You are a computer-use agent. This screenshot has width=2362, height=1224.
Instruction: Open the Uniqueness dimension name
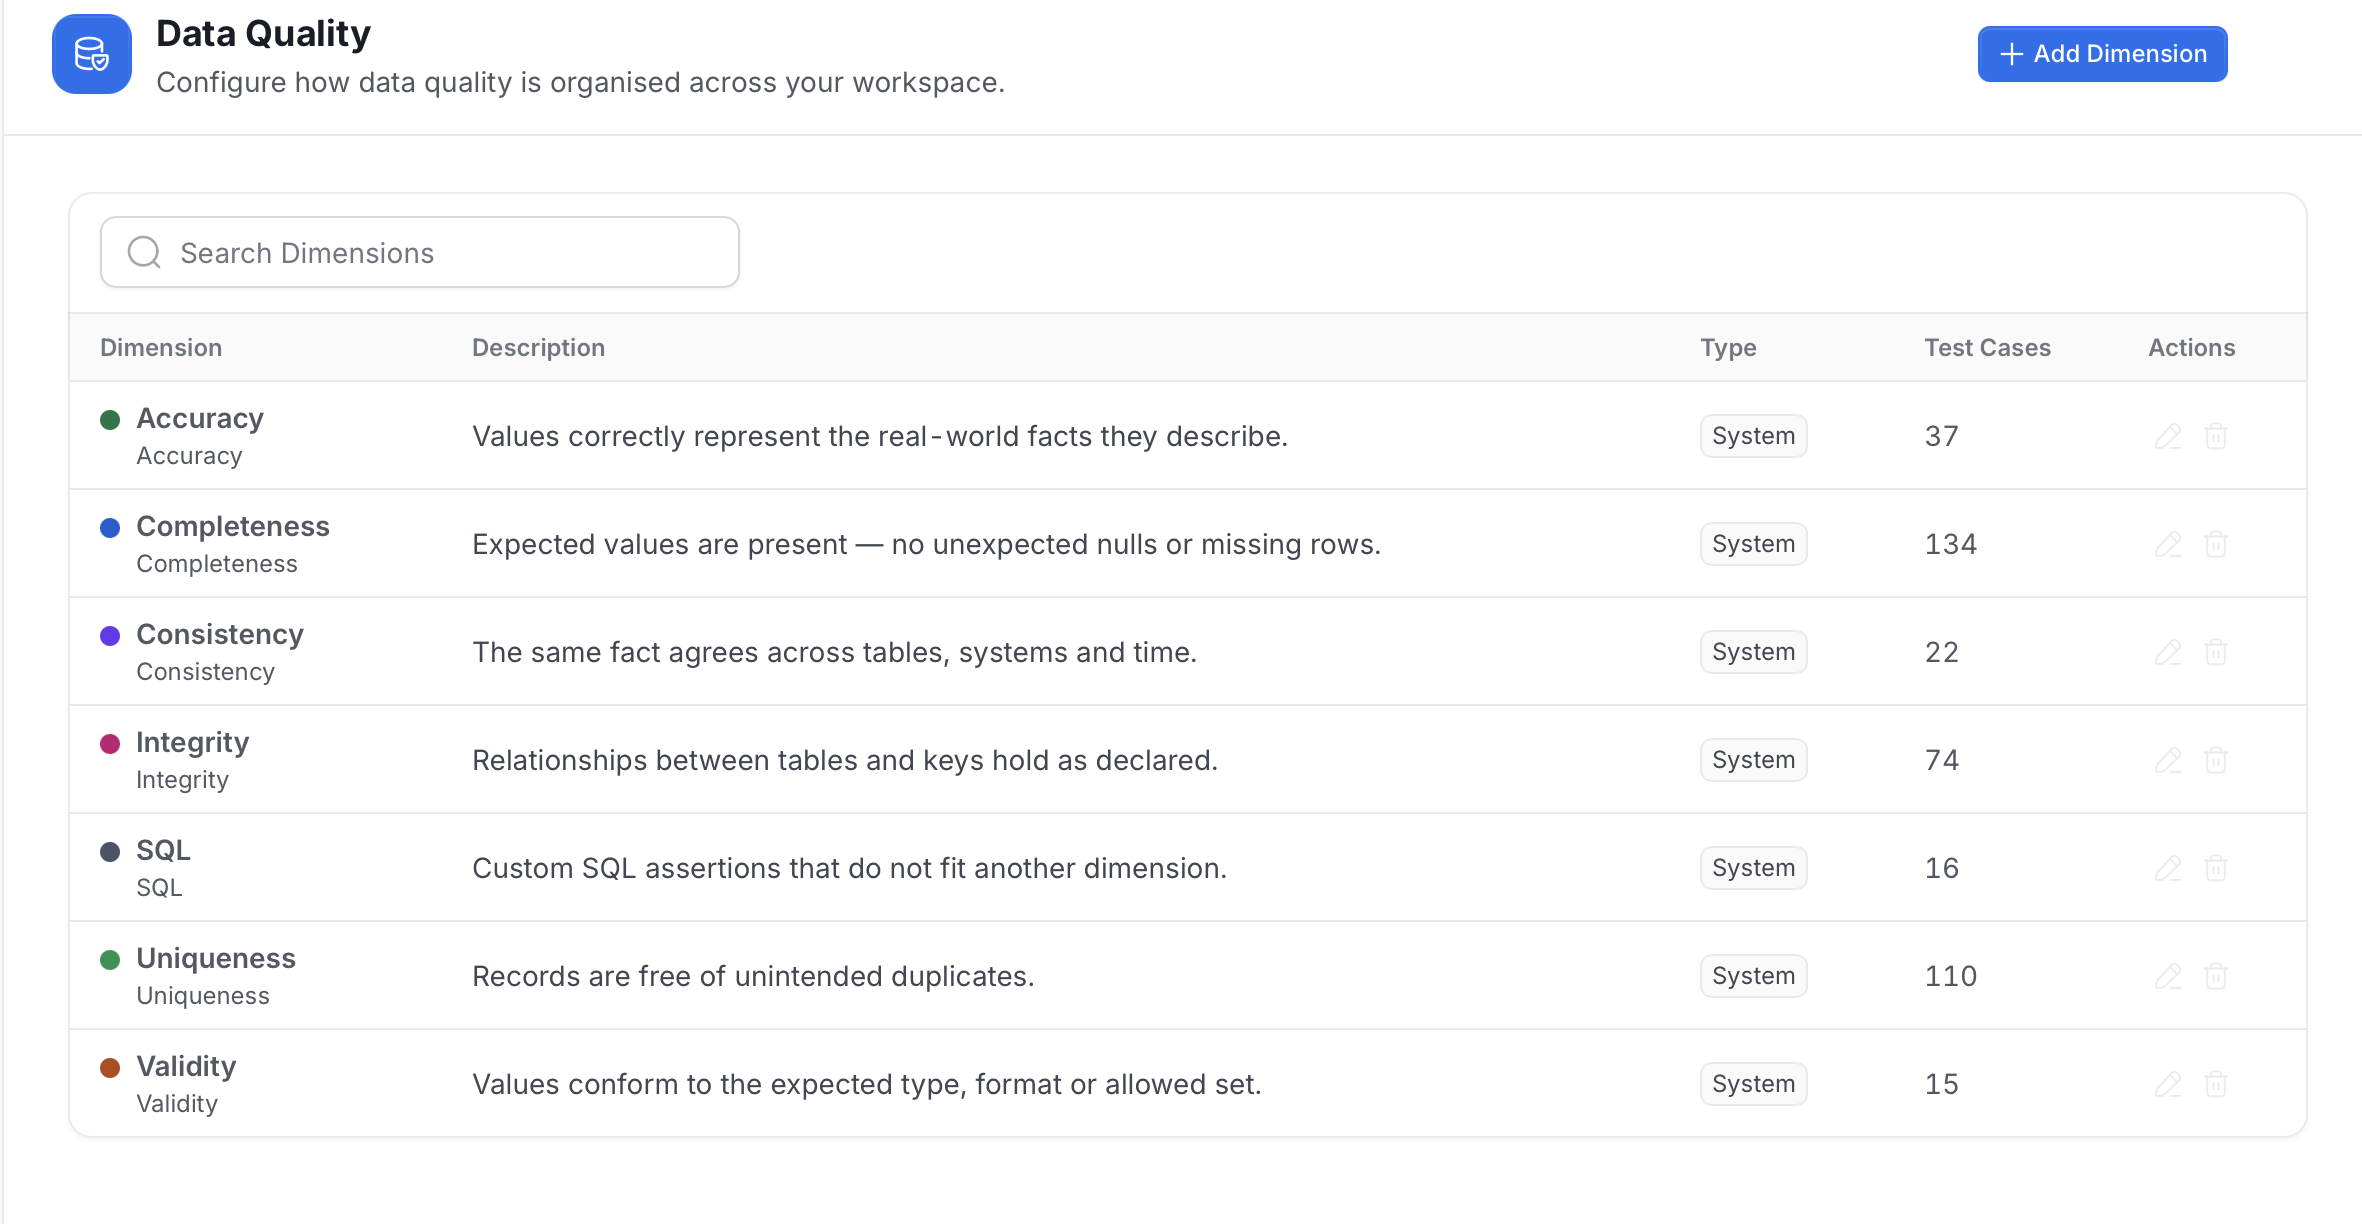click(216, 958)
